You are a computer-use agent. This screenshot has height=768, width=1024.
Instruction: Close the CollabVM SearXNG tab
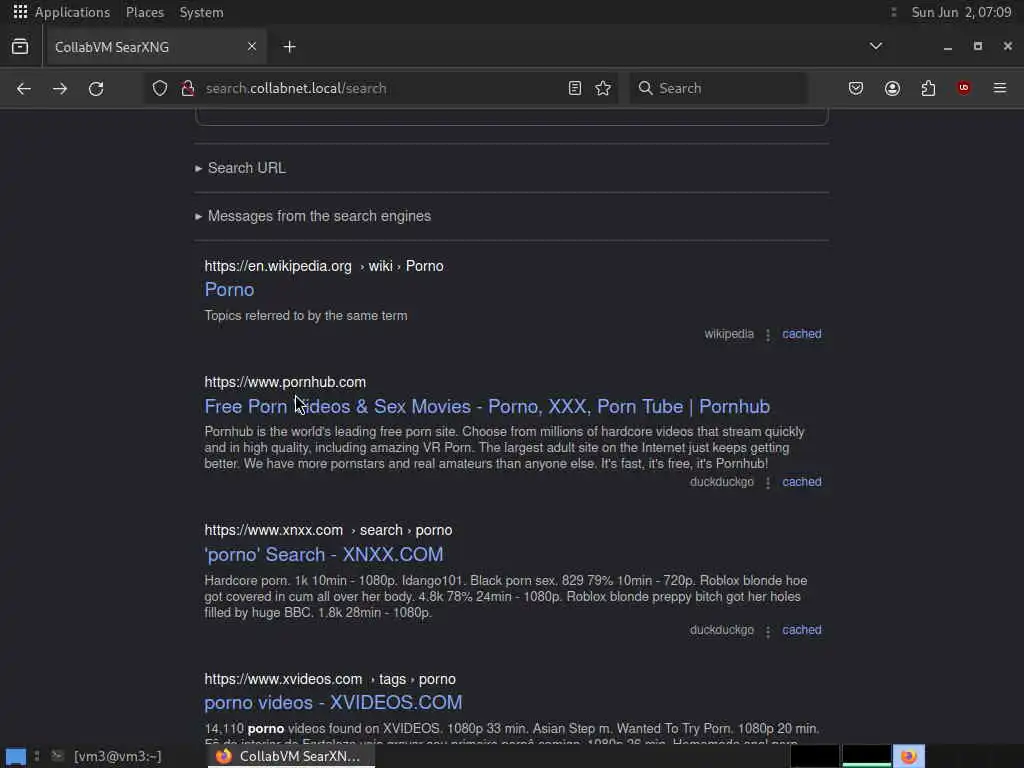[251, 46]
